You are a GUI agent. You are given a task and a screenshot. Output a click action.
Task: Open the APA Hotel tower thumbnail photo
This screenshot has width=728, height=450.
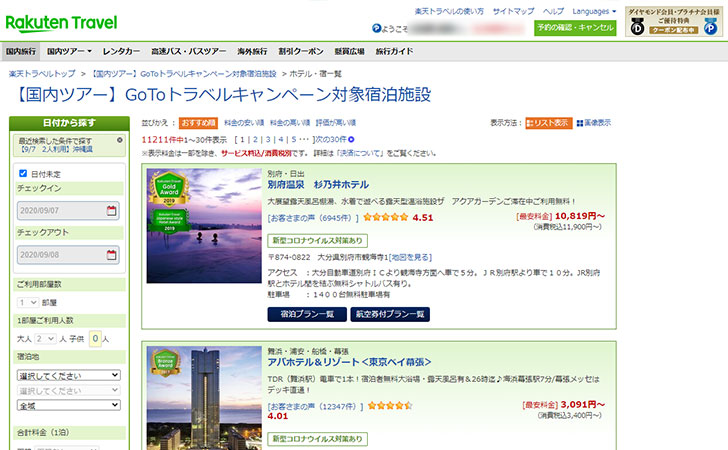pos(204,398)
